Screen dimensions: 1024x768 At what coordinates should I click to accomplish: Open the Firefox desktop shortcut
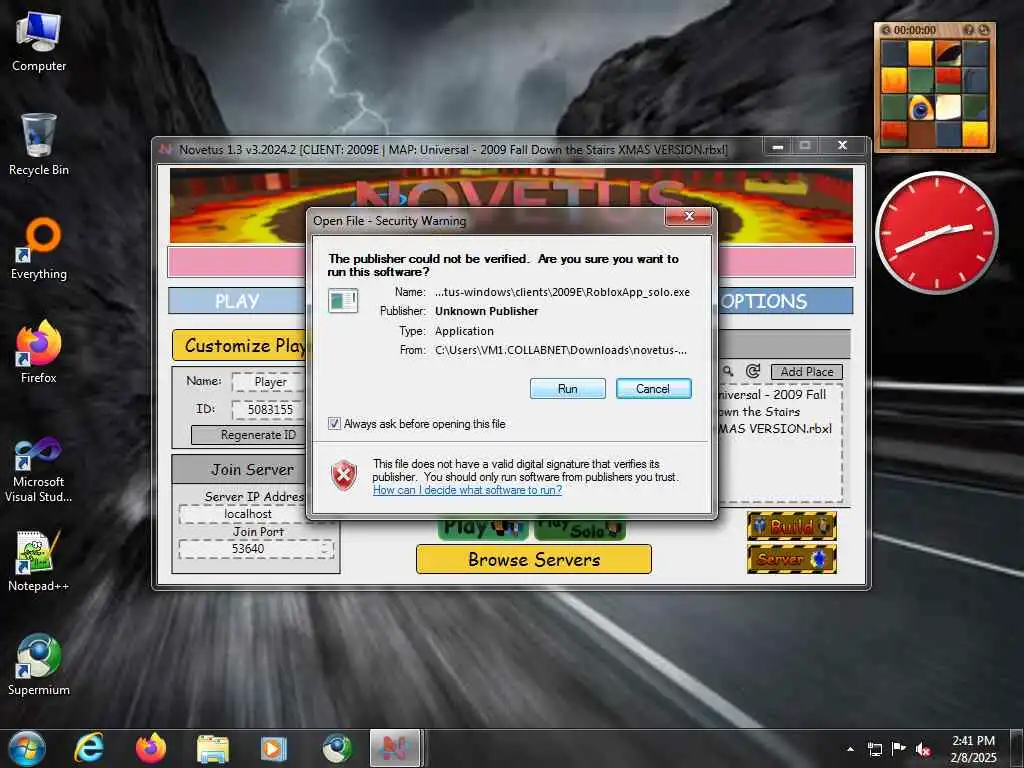click(x=39, y=353)
